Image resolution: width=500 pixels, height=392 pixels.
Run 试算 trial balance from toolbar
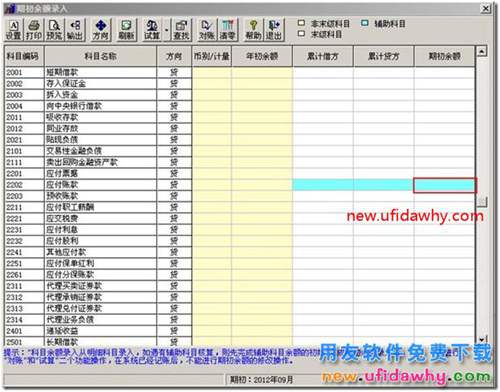(x=152, y=30)
